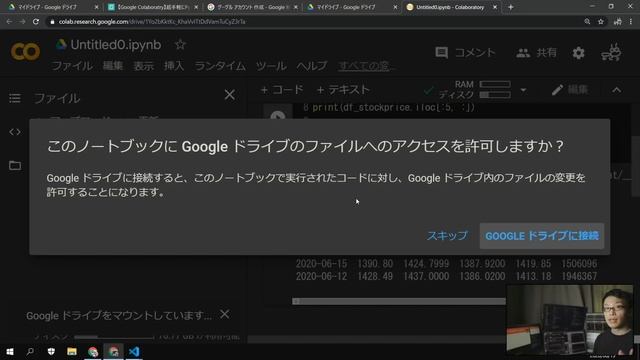Click the first Chrome icon in the taskbar

93,351
